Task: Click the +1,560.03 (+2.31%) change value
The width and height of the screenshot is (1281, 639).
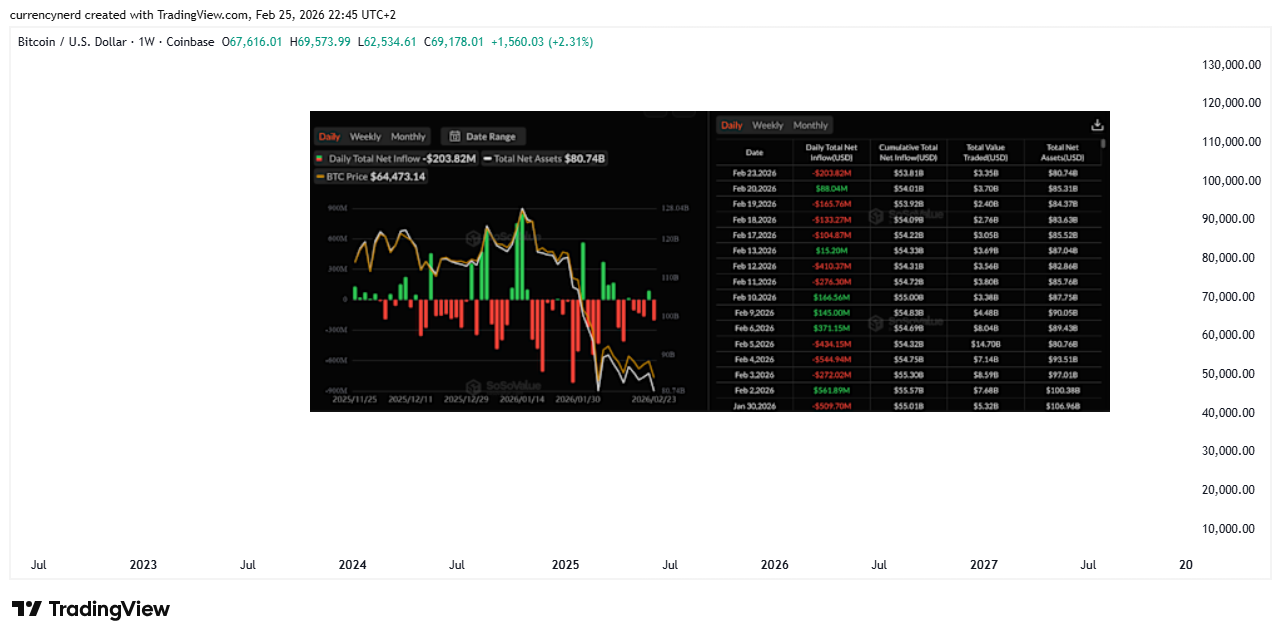Action: pyautogui.click(x=542, y=42)
